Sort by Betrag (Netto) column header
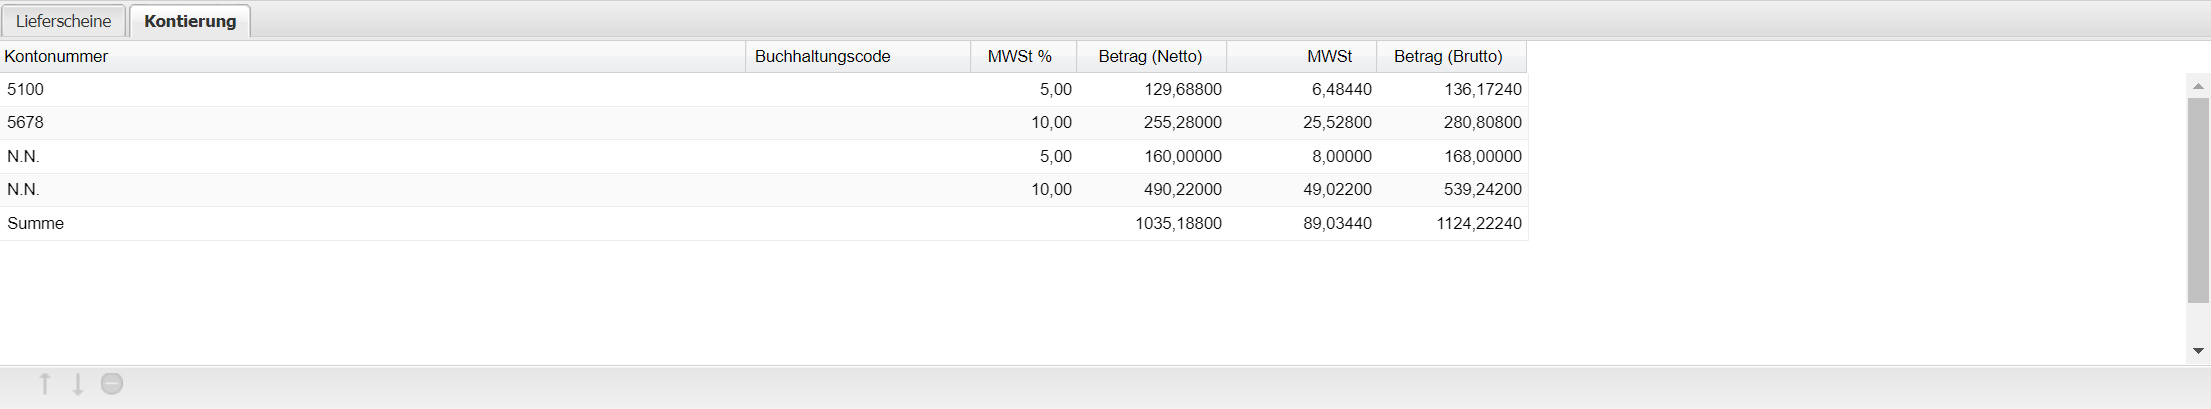 click(x=1150, y=56)
